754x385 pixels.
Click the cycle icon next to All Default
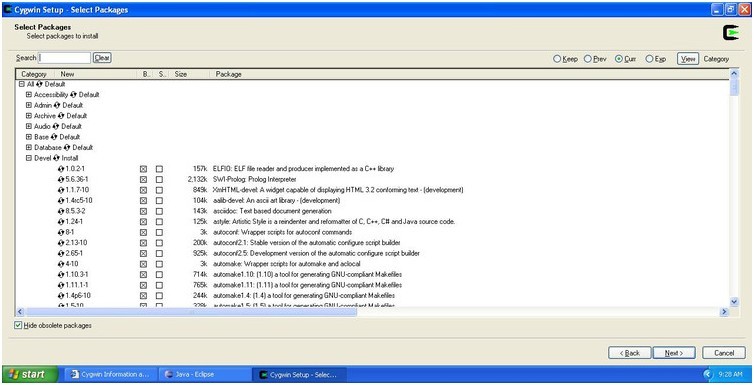tap(39, 84)
